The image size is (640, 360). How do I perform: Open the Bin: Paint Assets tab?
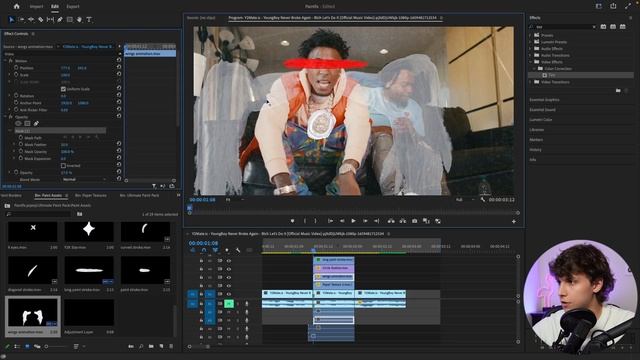tap(48, 196)
